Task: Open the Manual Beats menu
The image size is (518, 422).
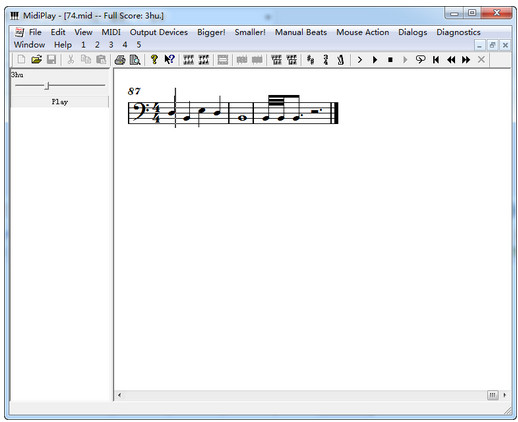Action: pyautogui.click(x=301, y=32)
